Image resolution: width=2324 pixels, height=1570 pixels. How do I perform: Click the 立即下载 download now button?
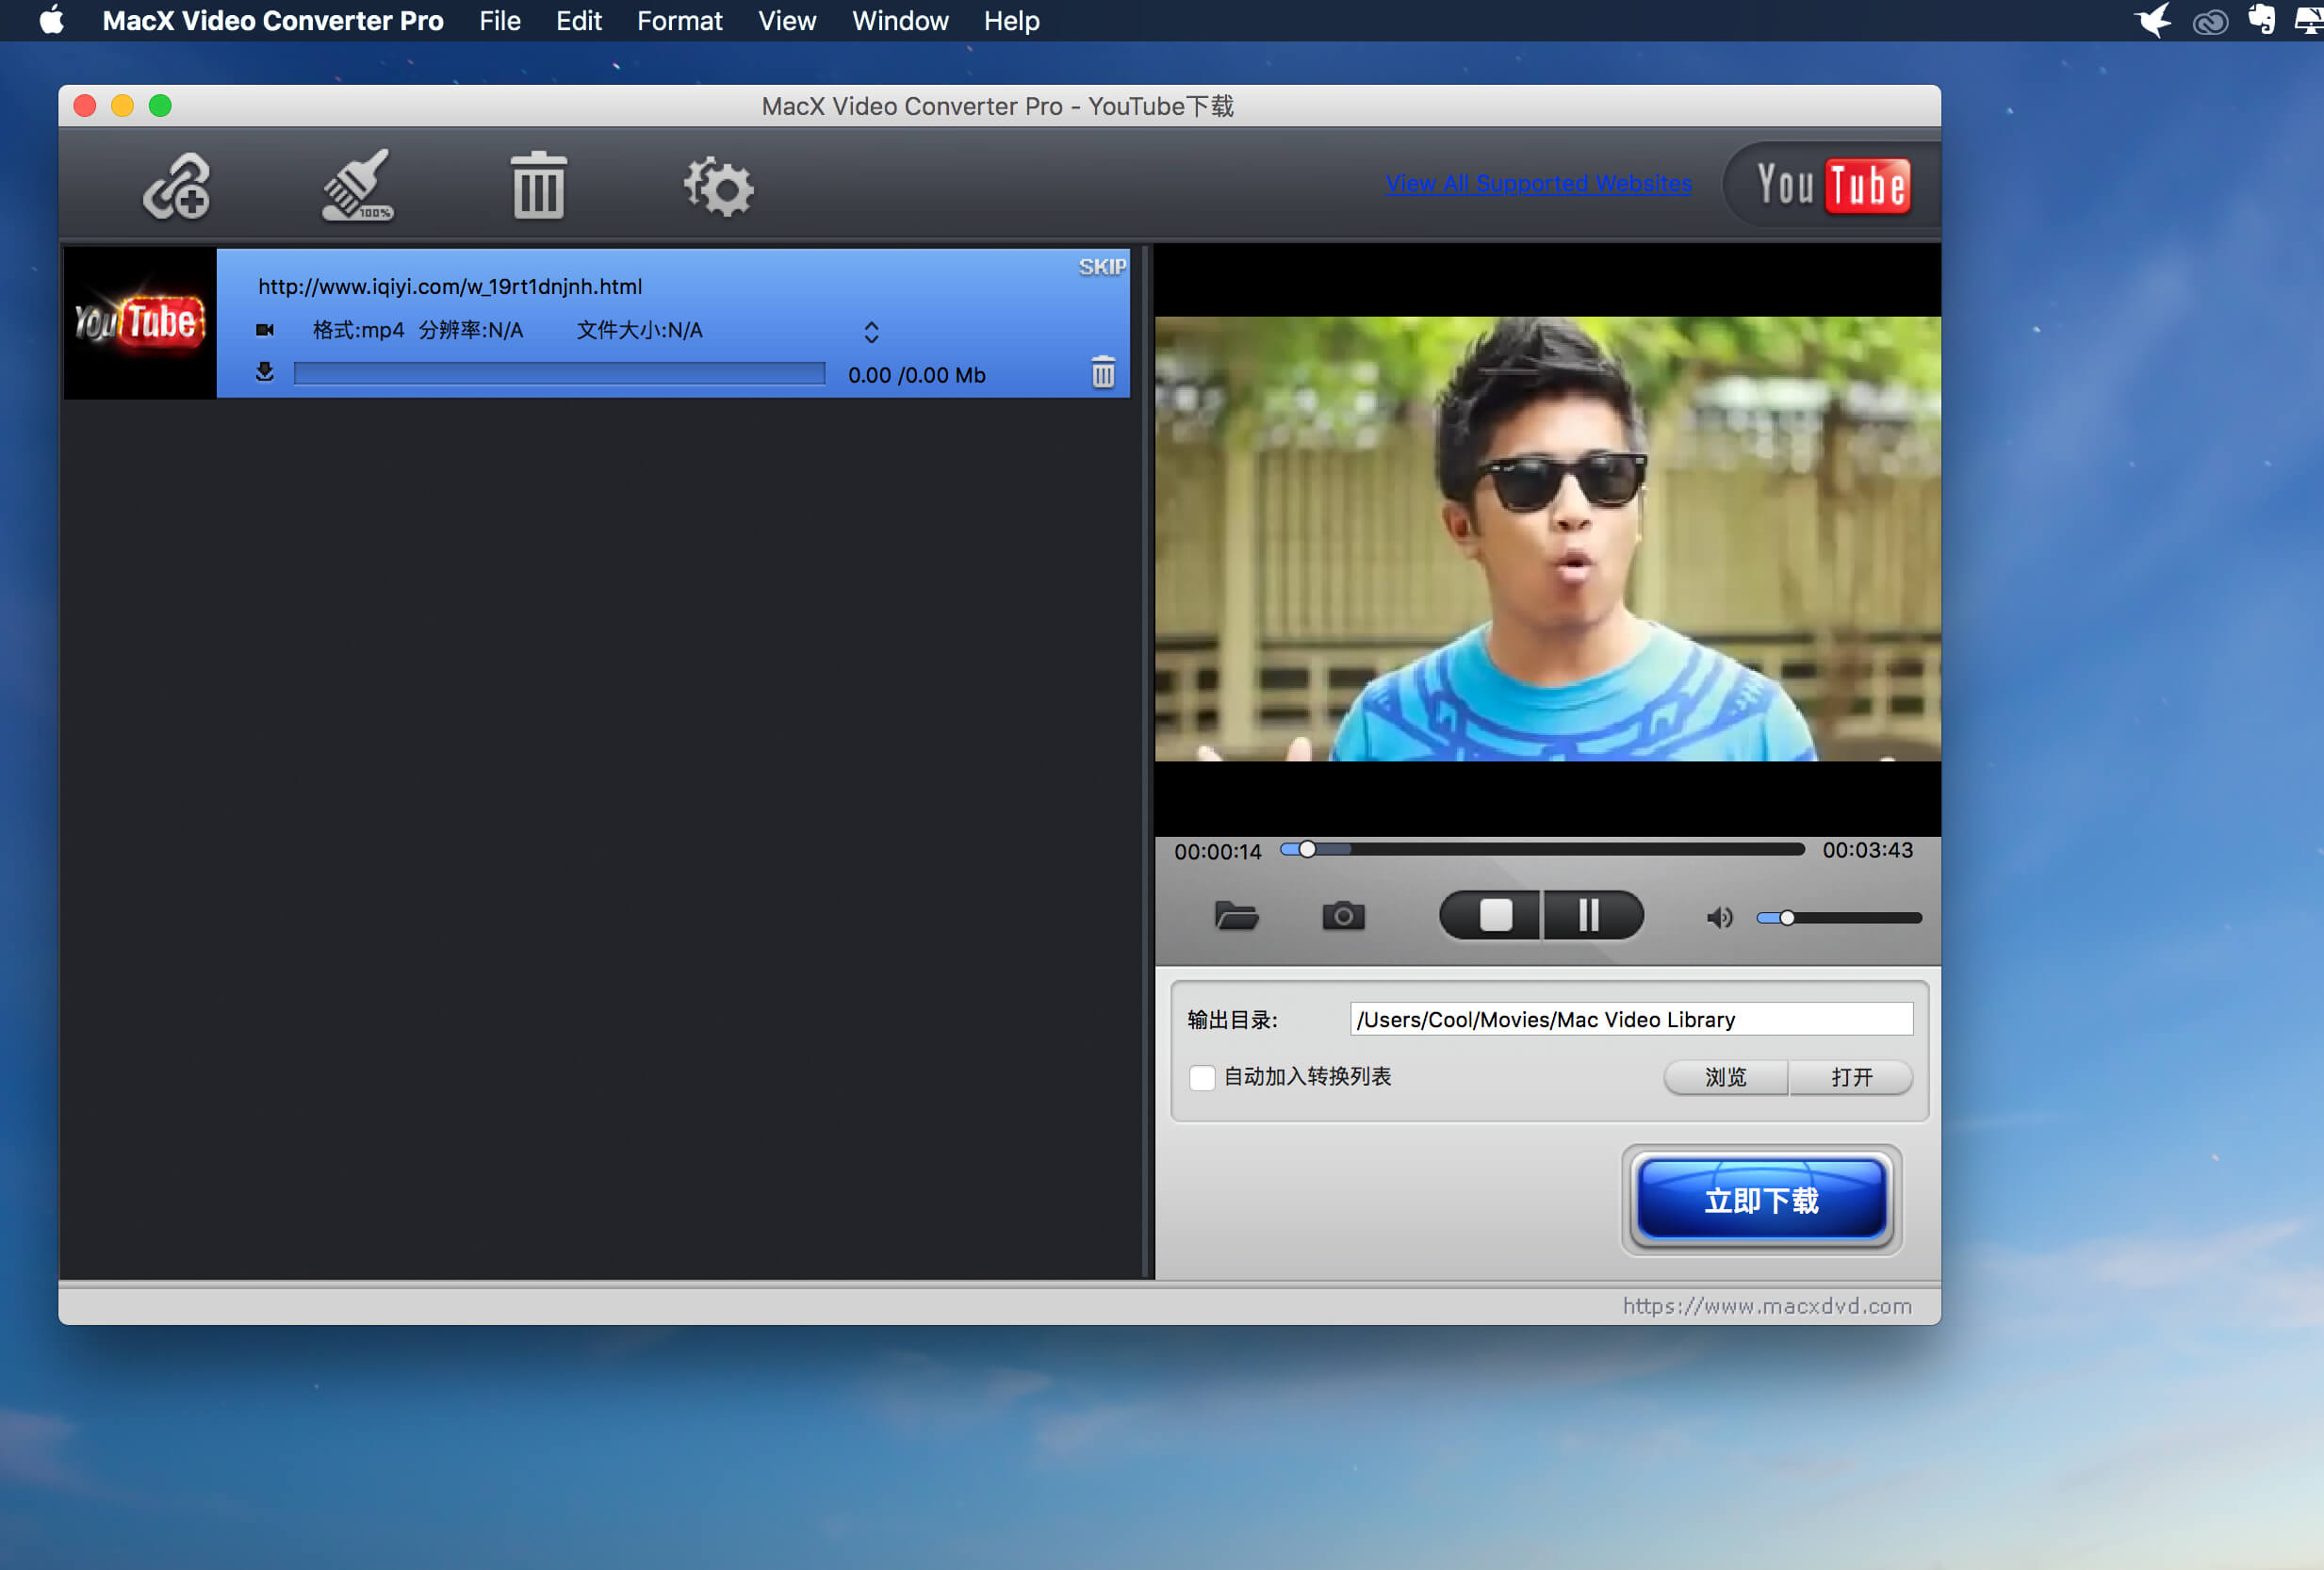1761,1200
